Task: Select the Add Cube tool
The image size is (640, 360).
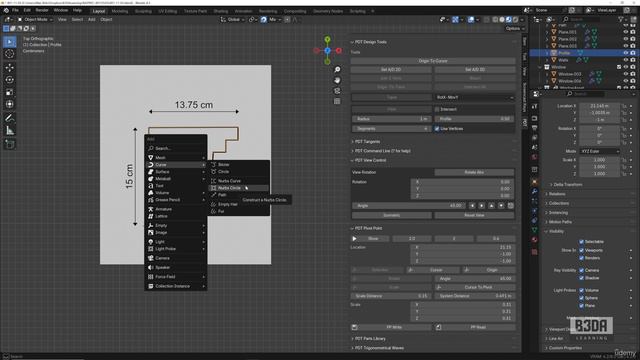Action: (10, 144)
